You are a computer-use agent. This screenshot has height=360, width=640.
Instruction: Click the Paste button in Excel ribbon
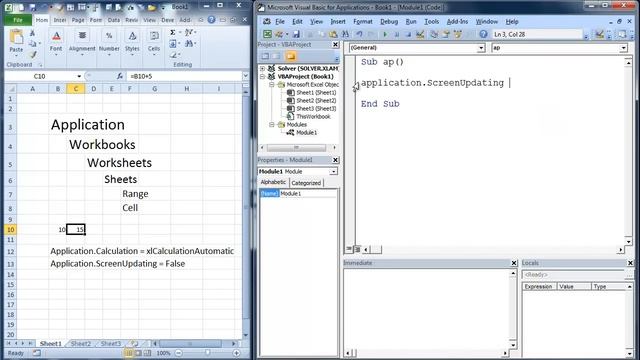[16, 42]
